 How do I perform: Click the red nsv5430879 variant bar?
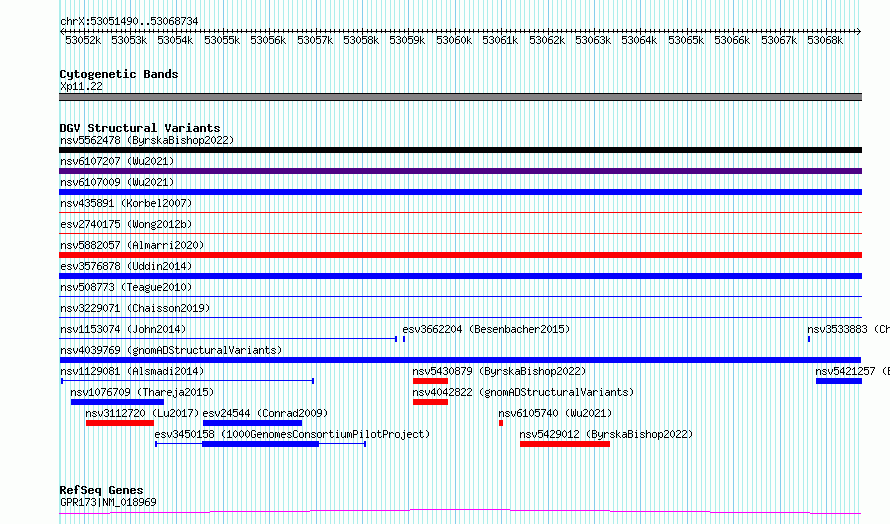[x=430, y=381]
